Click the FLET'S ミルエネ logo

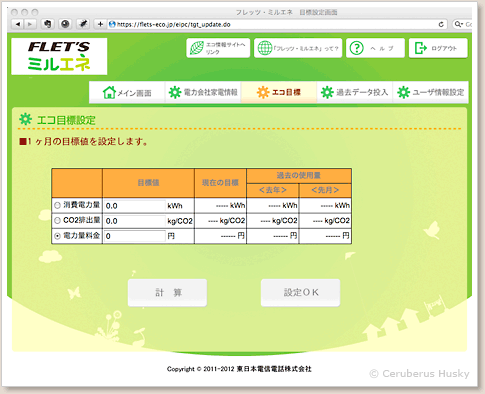(x=59, y=56)
